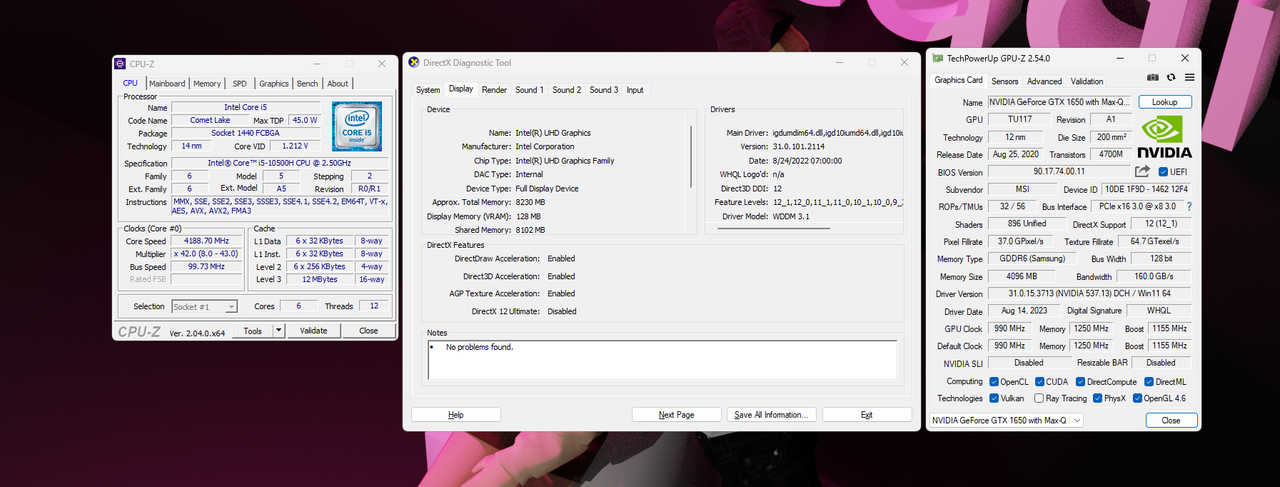Screen dimensions: 1280x487
Task: Open the GPU selection dropdown in GPU-Z
Action: tap(1006, 421)
